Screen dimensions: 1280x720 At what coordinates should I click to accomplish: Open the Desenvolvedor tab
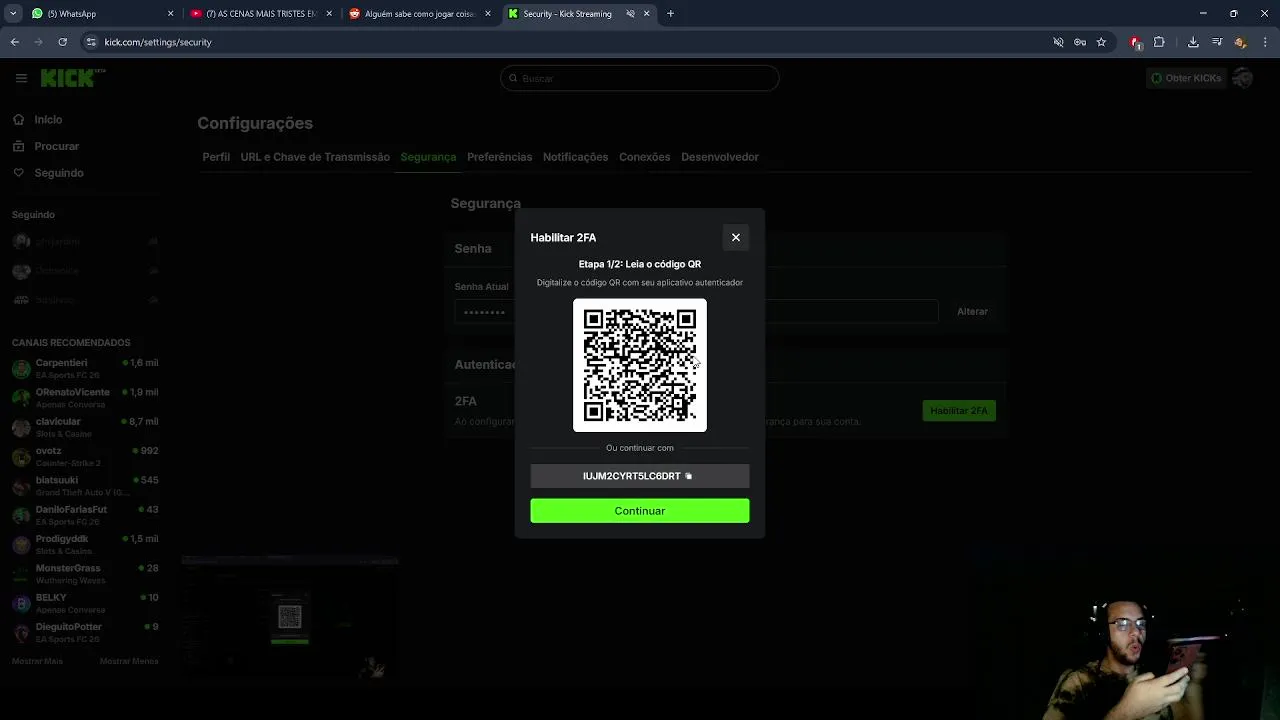click(720, 157)
